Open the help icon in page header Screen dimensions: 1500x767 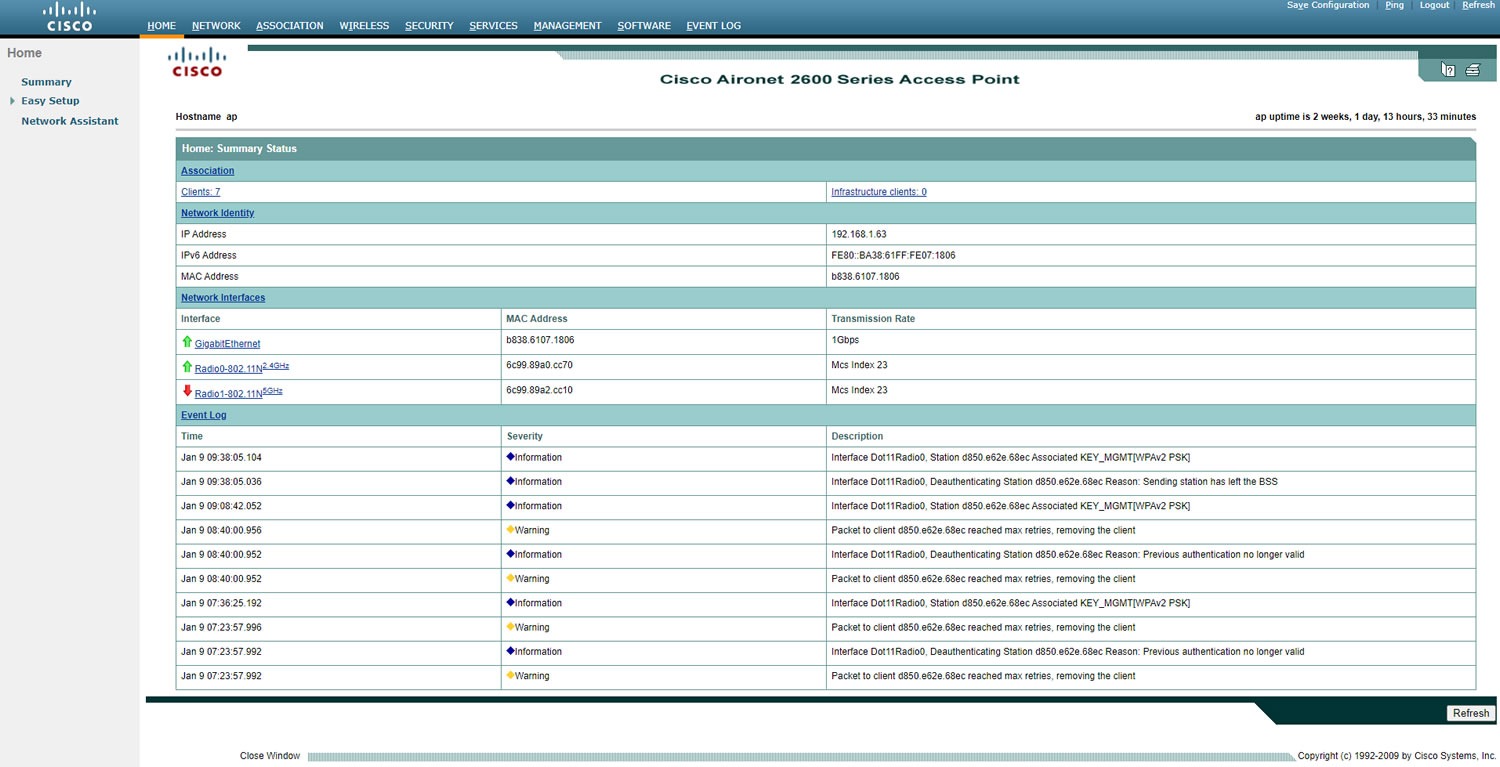[1447, 70]
